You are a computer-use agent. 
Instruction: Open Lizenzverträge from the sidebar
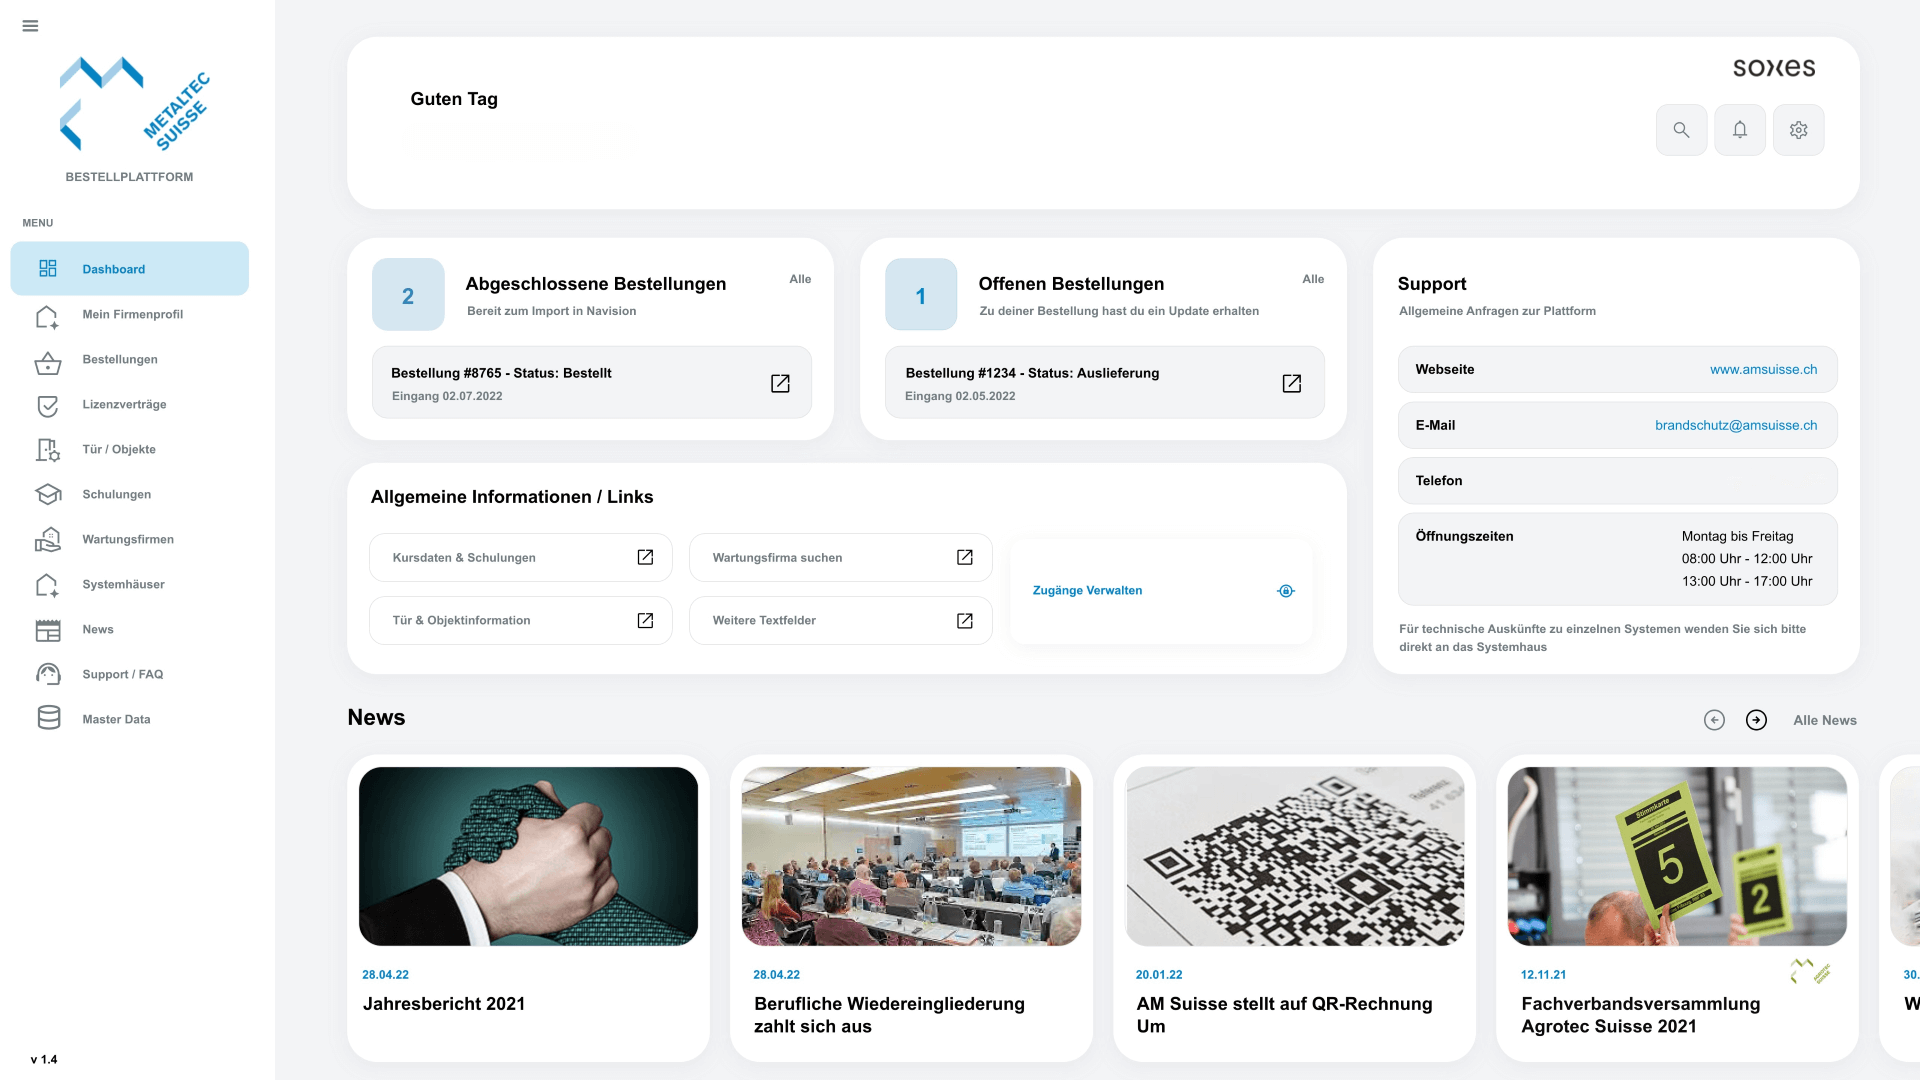coord(124,404)
